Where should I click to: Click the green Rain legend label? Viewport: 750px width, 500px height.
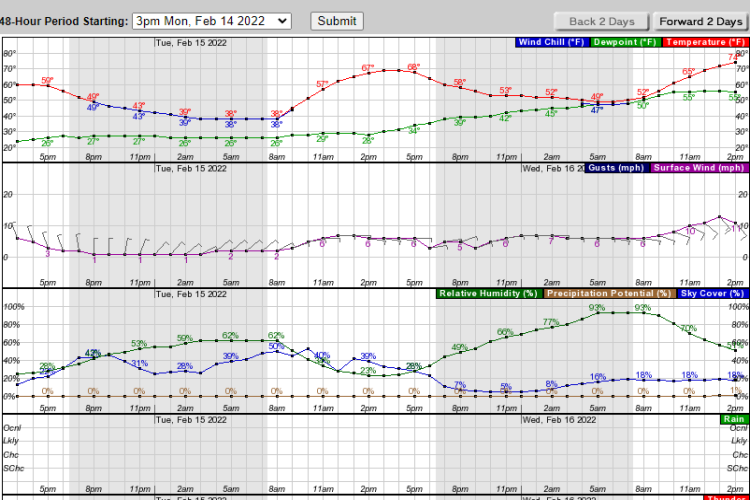point(734,419)
